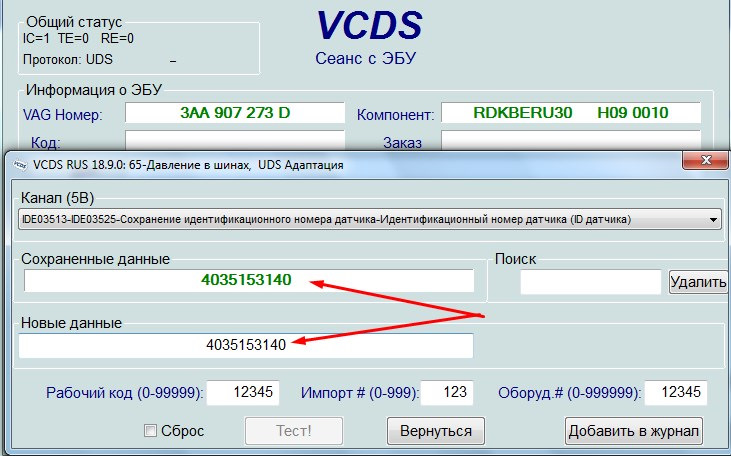Image resolution: width=731 pixels, height=456 pixels.
Task: Close the UDS Адаптация dialog
Action: click(706, 160)
